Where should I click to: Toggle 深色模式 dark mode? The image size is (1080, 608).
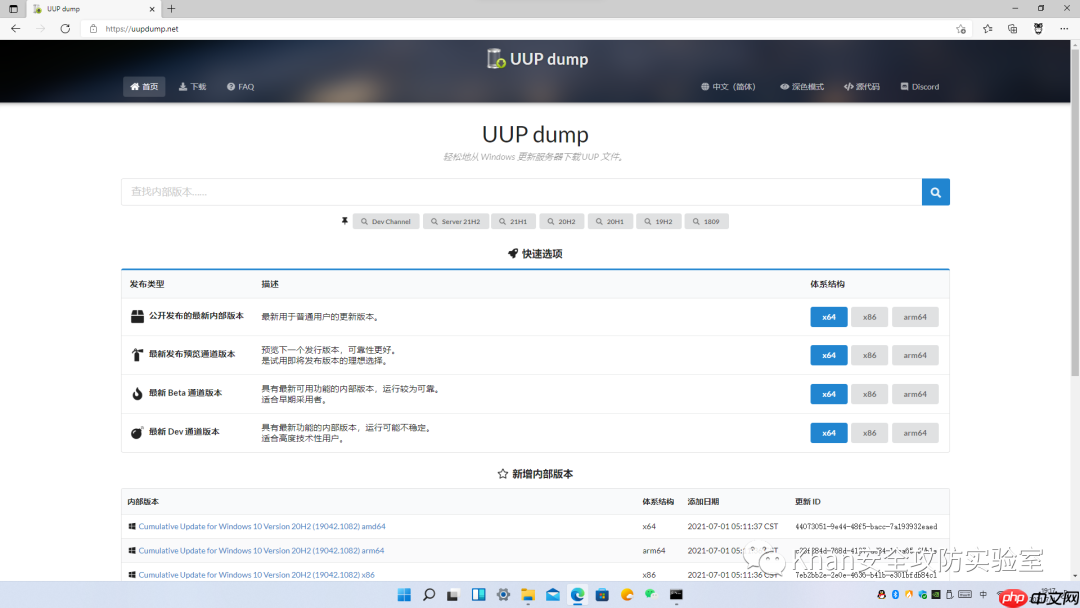[786, 86]
